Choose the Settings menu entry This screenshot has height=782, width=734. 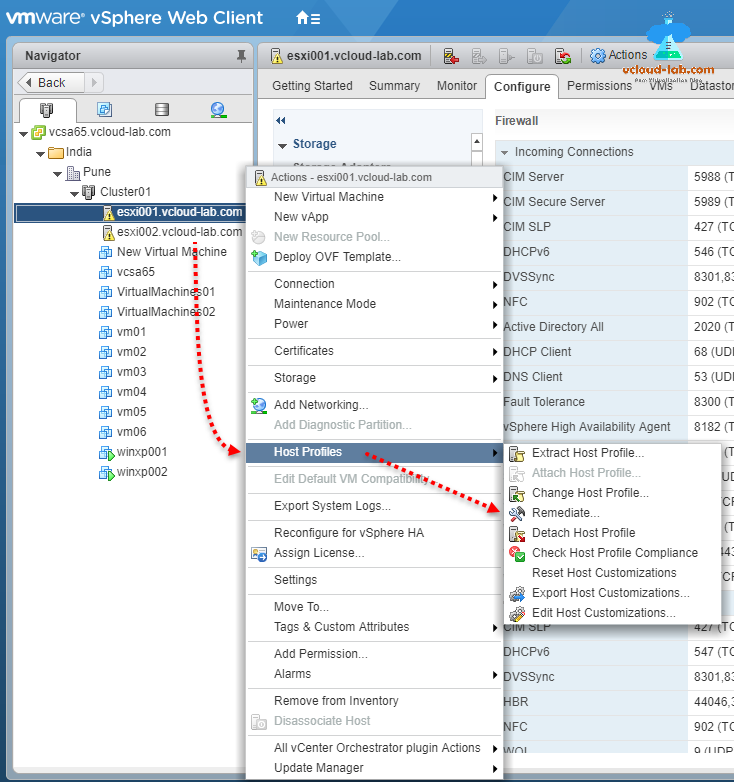(374, 580)
